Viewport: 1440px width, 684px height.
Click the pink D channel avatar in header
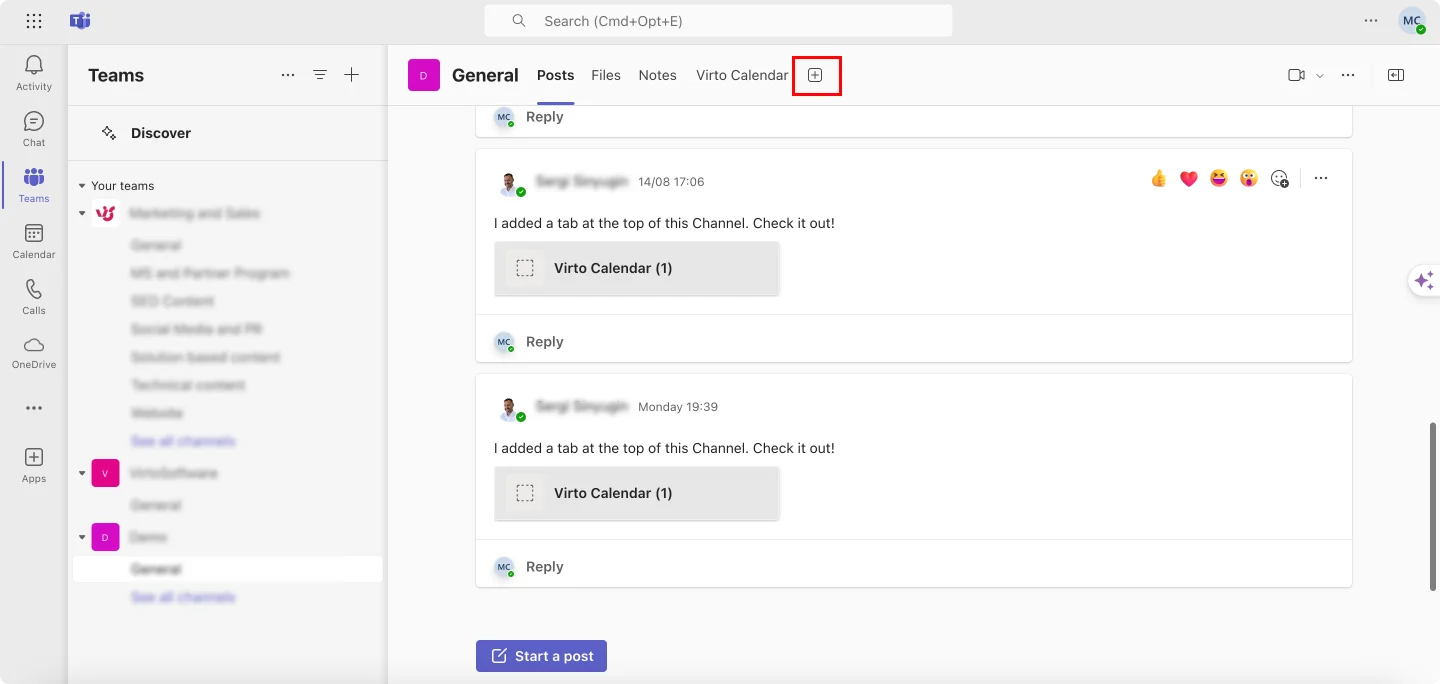pyautogui.click(x=424, y=75)
